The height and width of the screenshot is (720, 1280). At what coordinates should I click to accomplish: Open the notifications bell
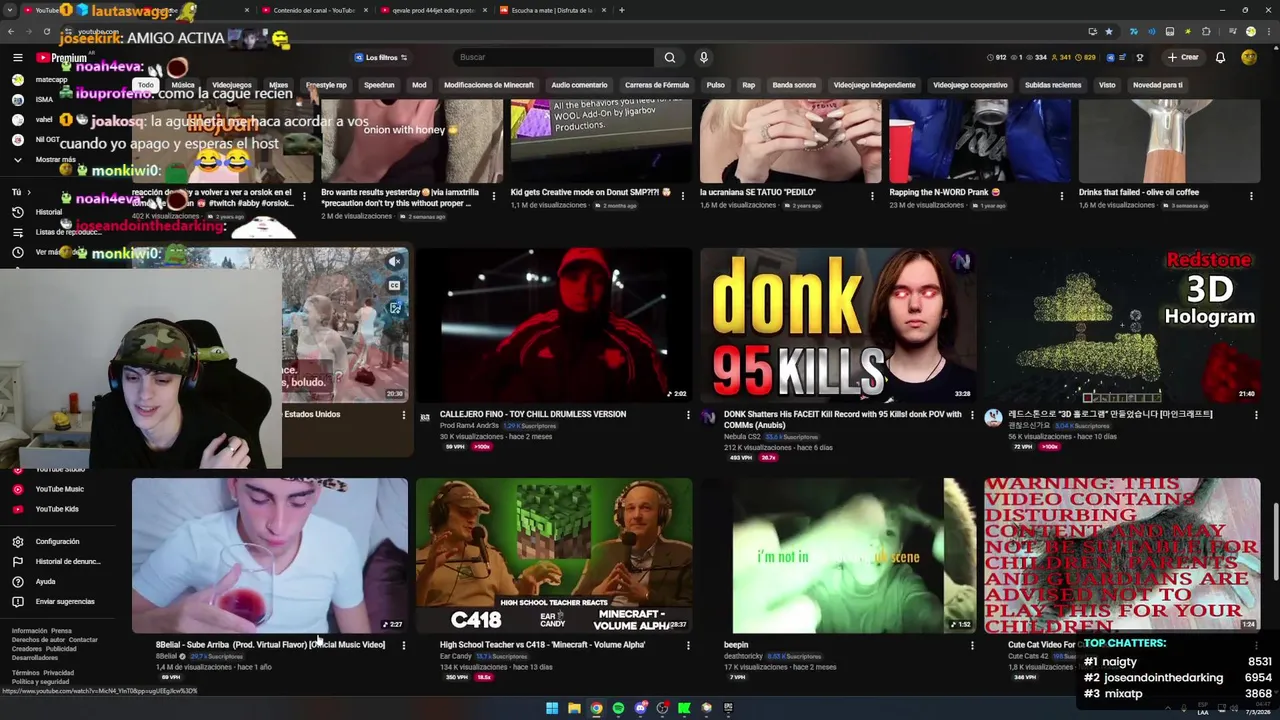[x=1220, y=57]
